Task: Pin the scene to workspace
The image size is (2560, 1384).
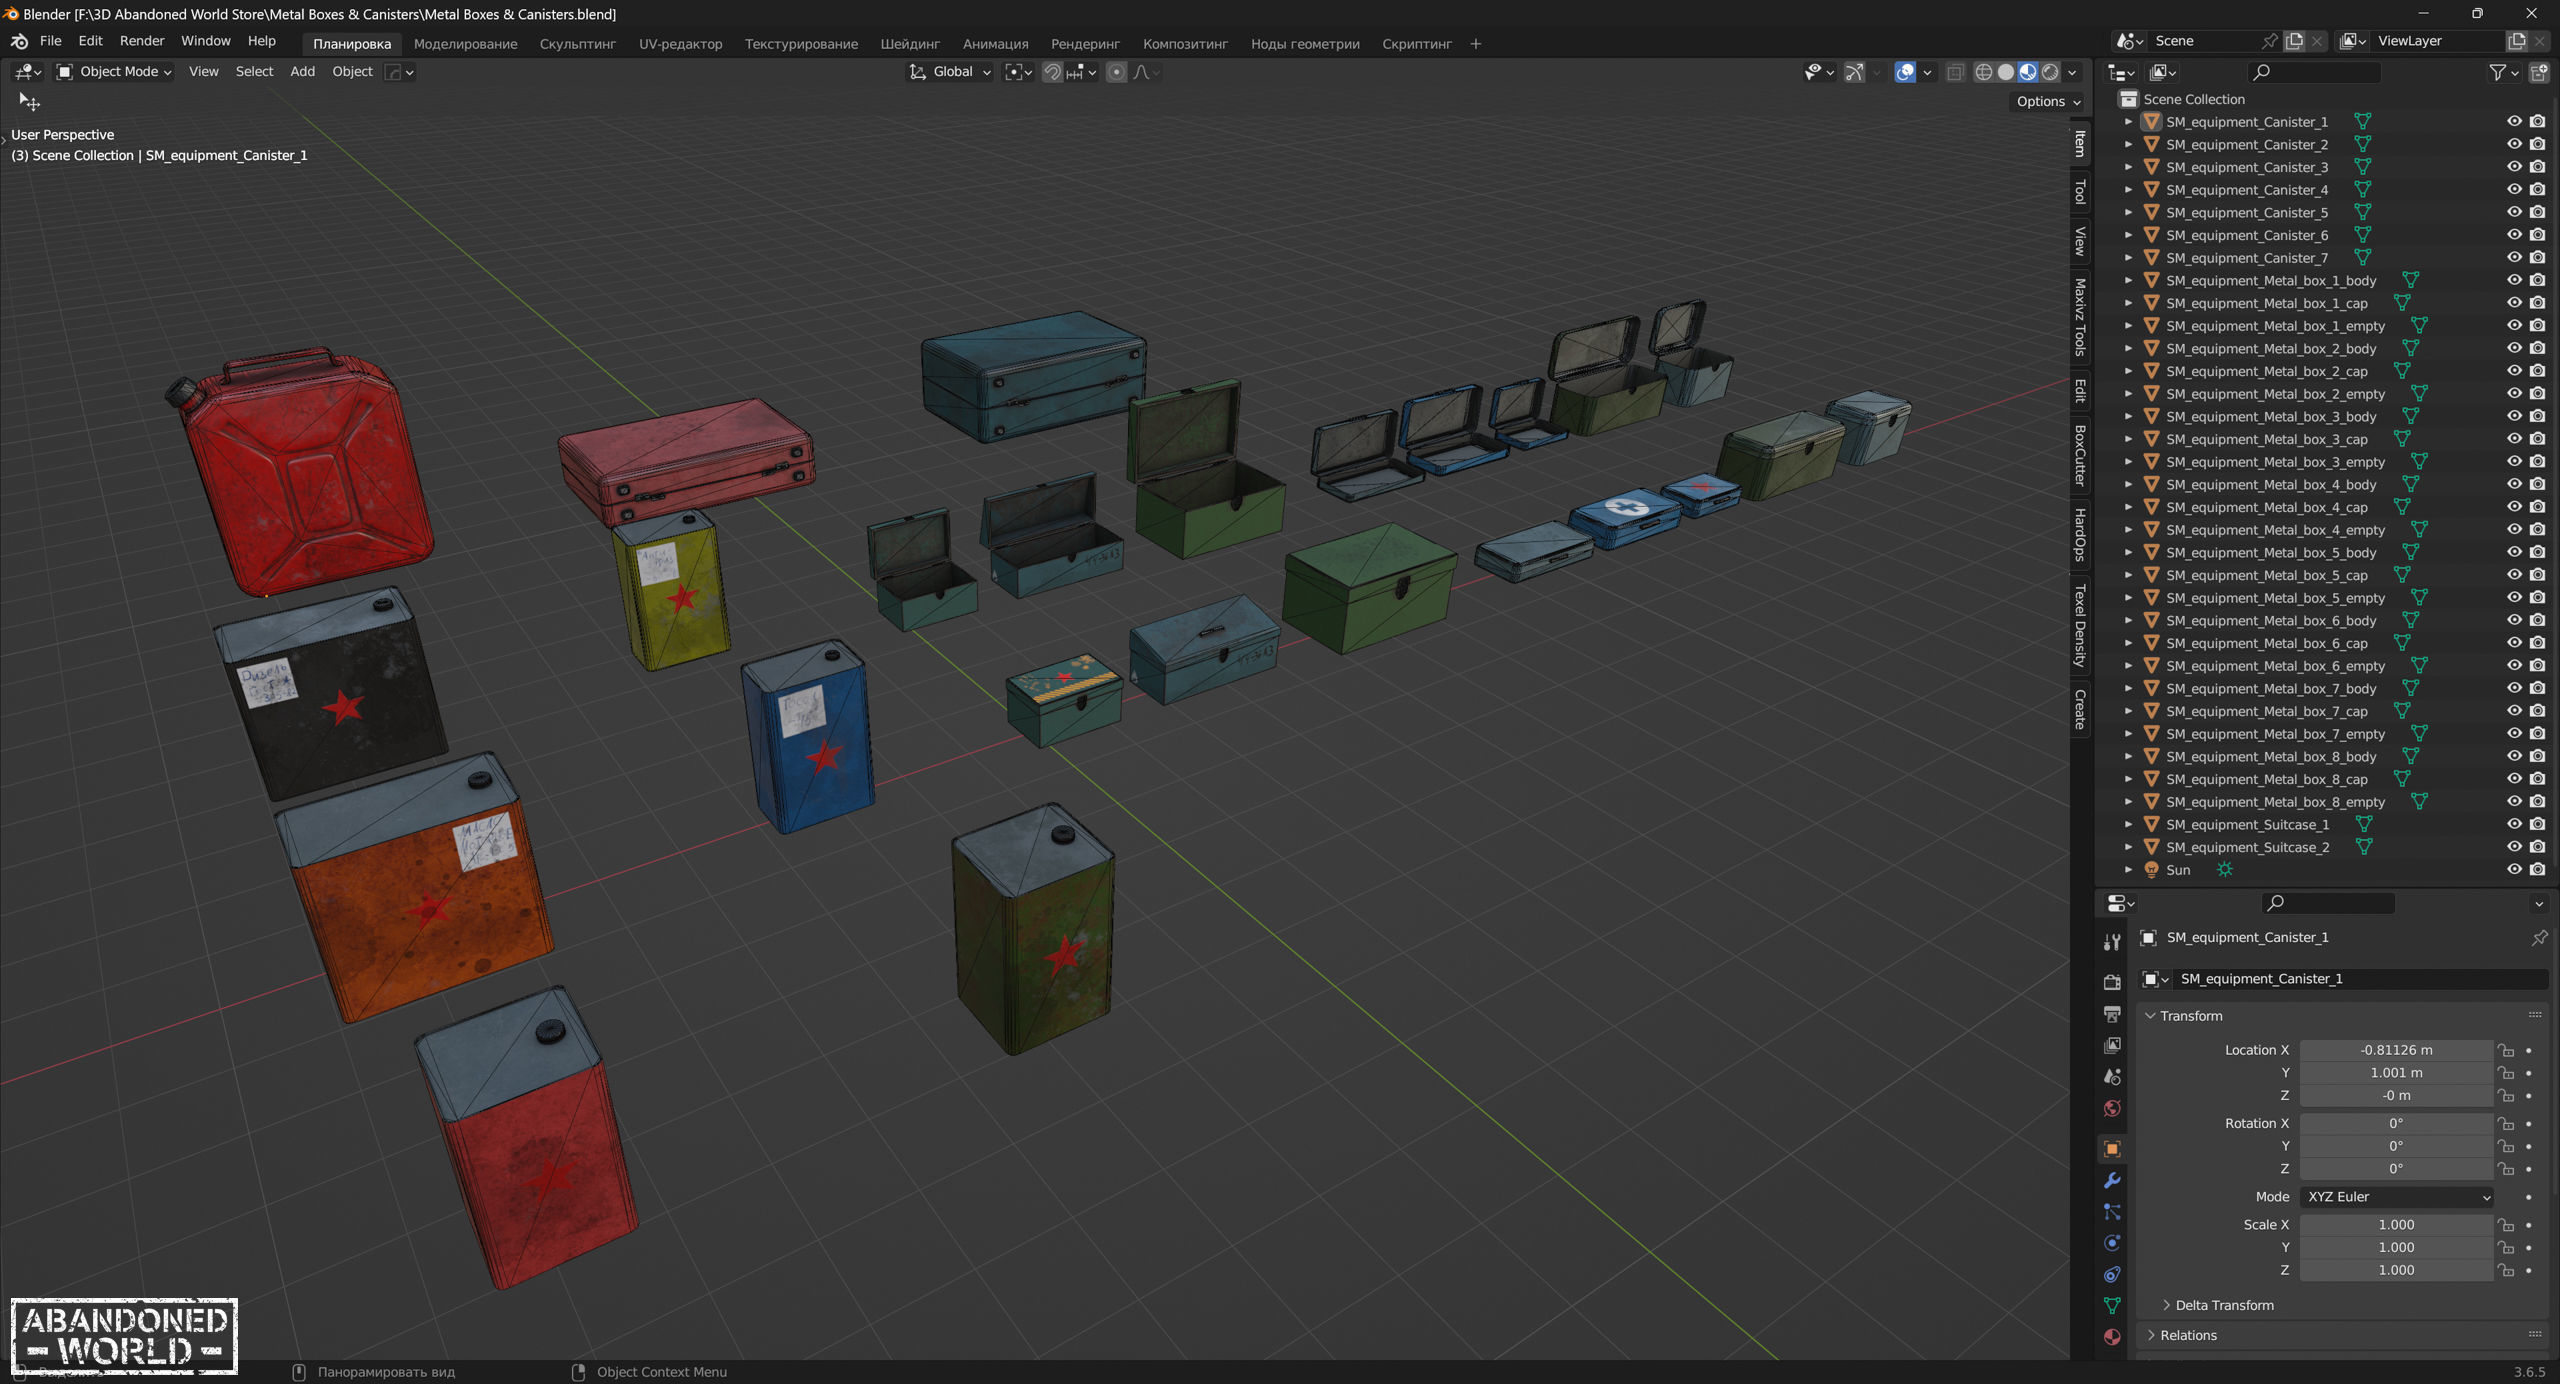Action: pyautogui.click(x=2270, y=41)
